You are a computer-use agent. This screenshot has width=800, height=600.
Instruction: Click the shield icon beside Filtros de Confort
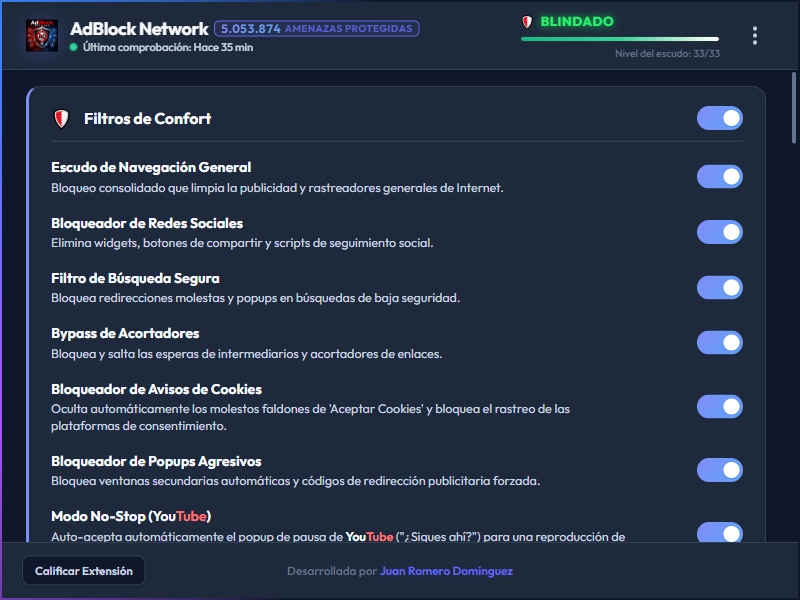coord(61,119)
